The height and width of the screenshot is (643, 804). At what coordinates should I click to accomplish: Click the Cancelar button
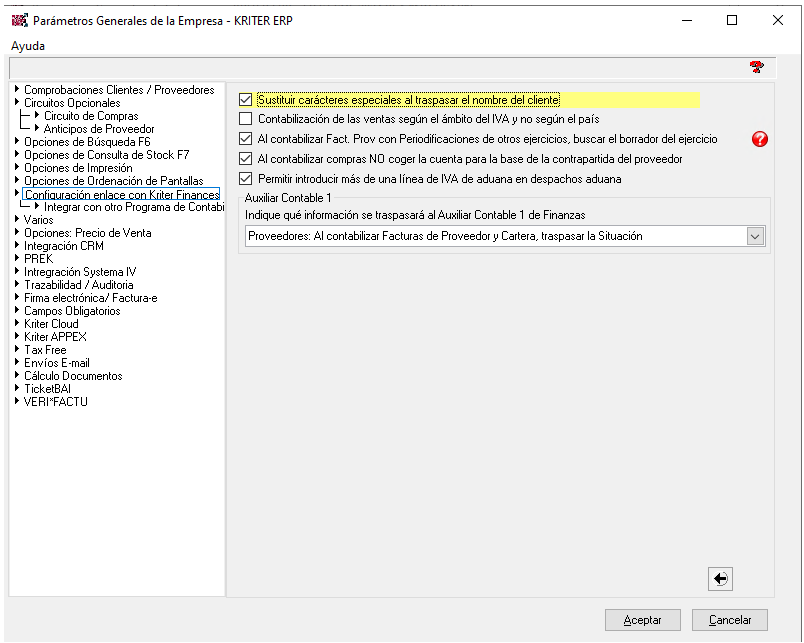[x=730, y=620]
